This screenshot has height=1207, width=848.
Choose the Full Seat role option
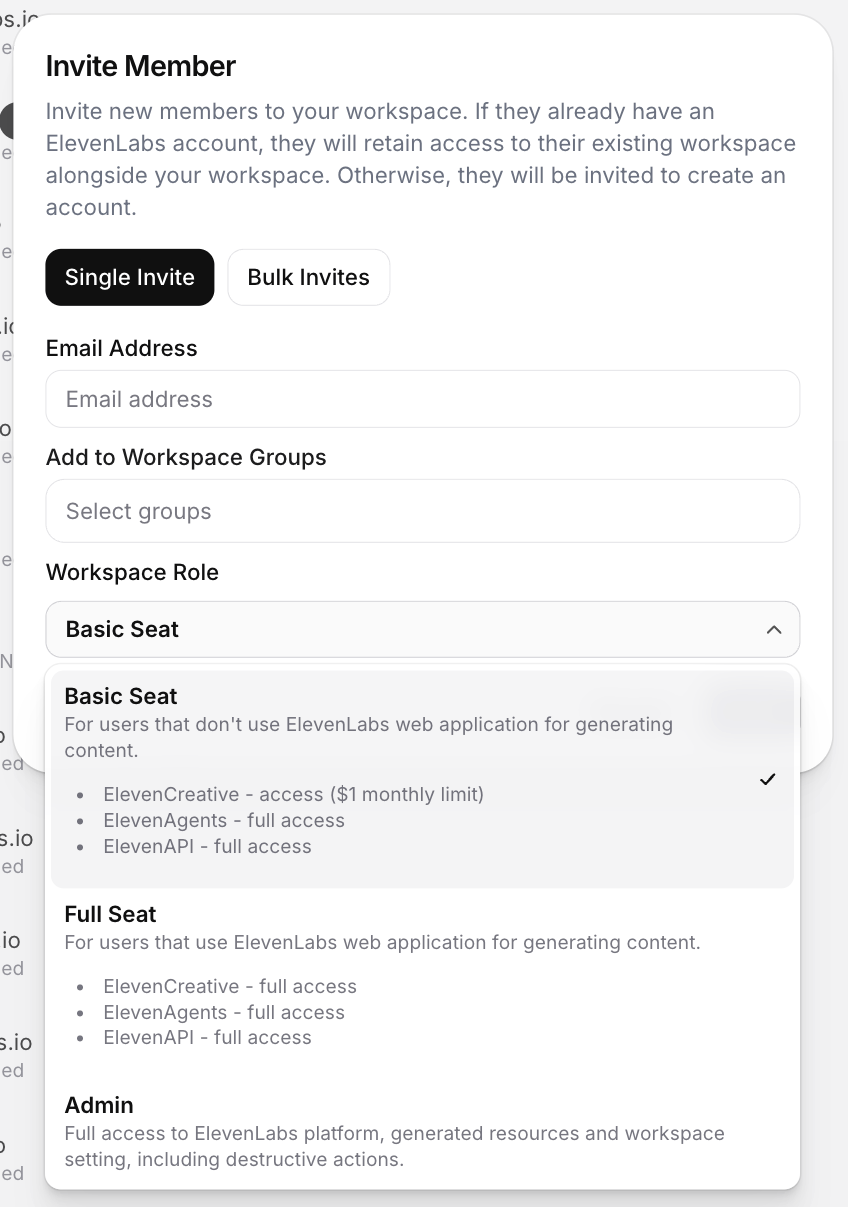(x=111, y=914)
